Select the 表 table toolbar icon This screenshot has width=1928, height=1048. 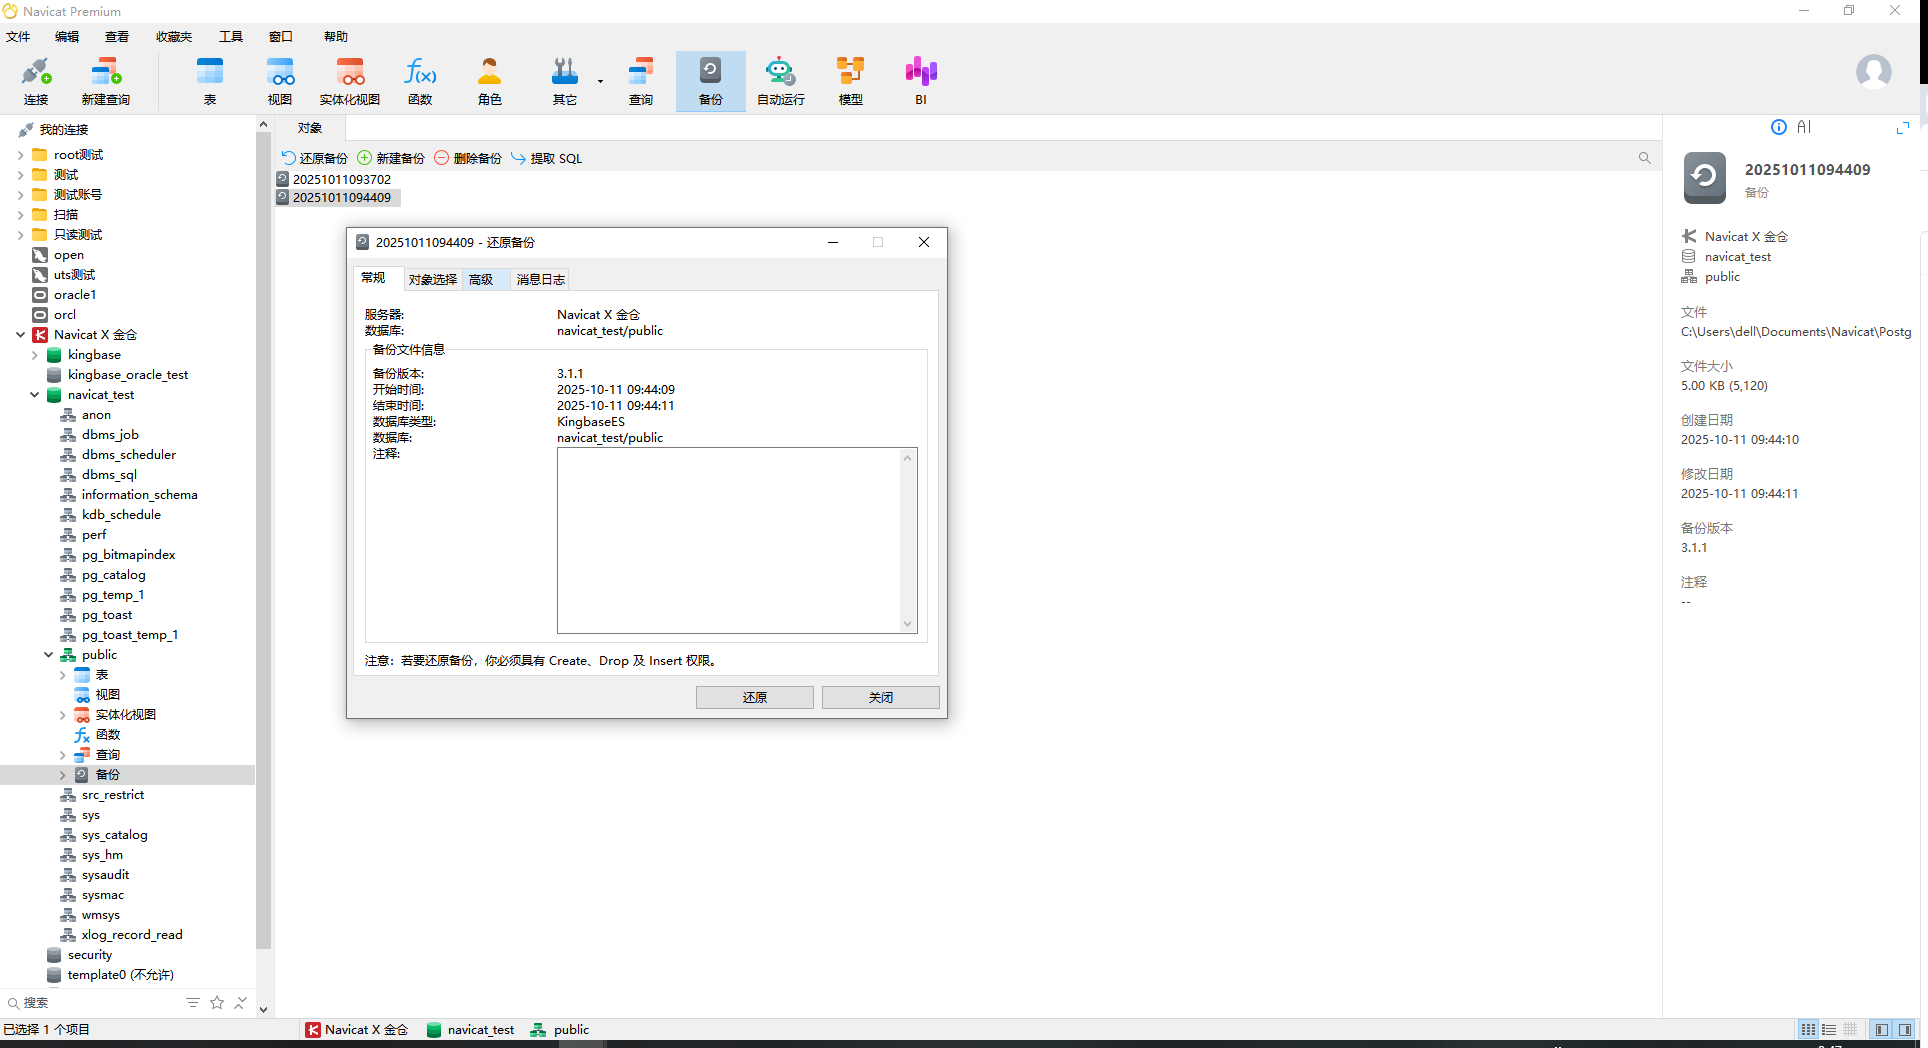tap(210, 81)
